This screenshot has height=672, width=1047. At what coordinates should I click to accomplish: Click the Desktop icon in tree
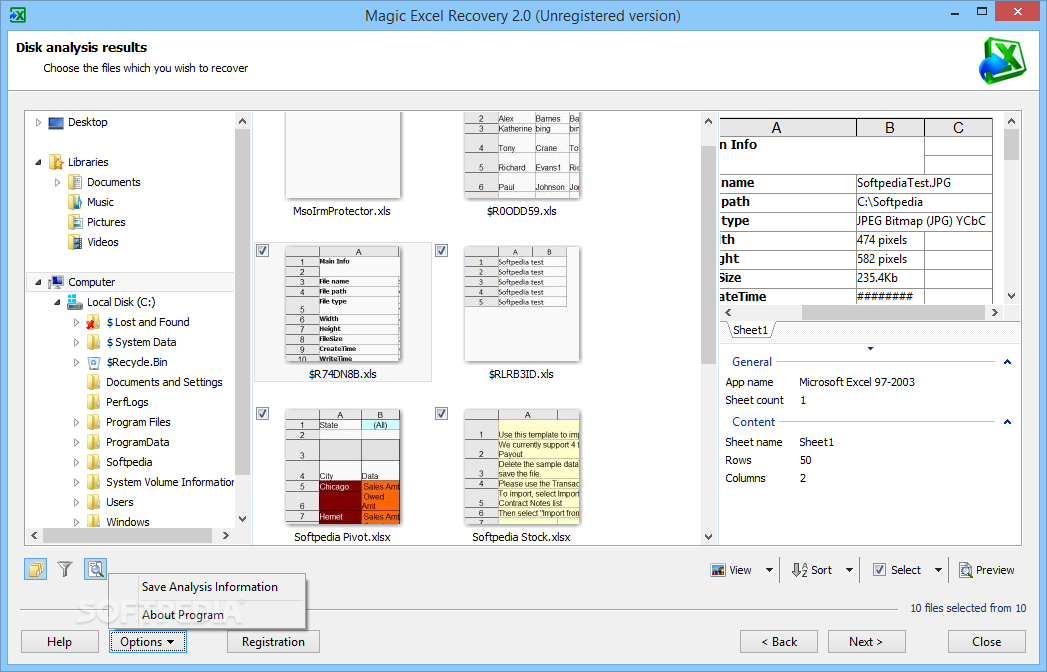click(56, 122)
